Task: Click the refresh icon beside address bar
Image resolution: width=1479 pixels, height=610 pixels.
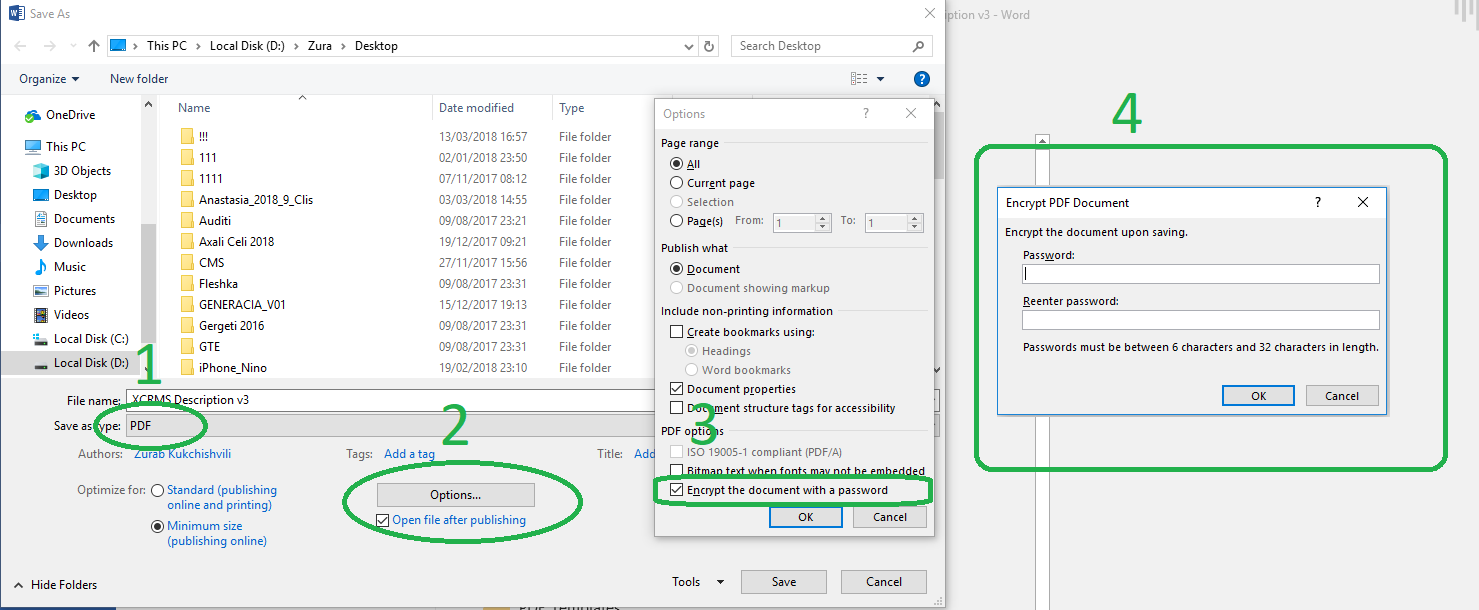Action: point(709,46)
